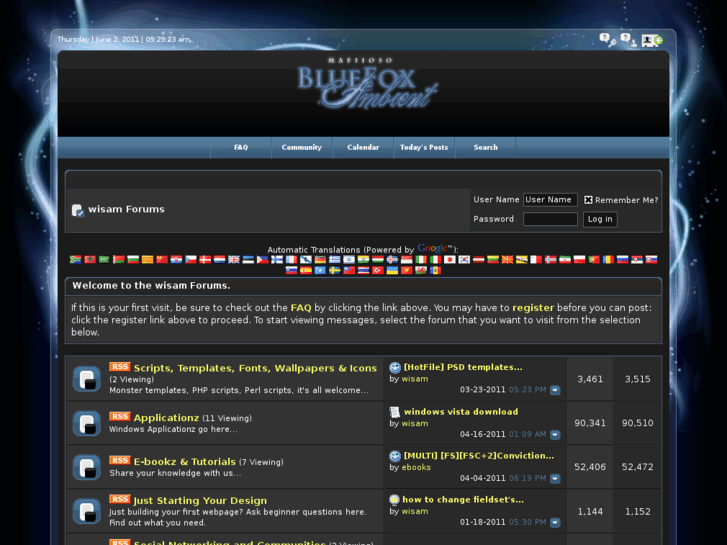Click the date and time text at top
The width and height of the screenshot is (727, 545).
124,39
